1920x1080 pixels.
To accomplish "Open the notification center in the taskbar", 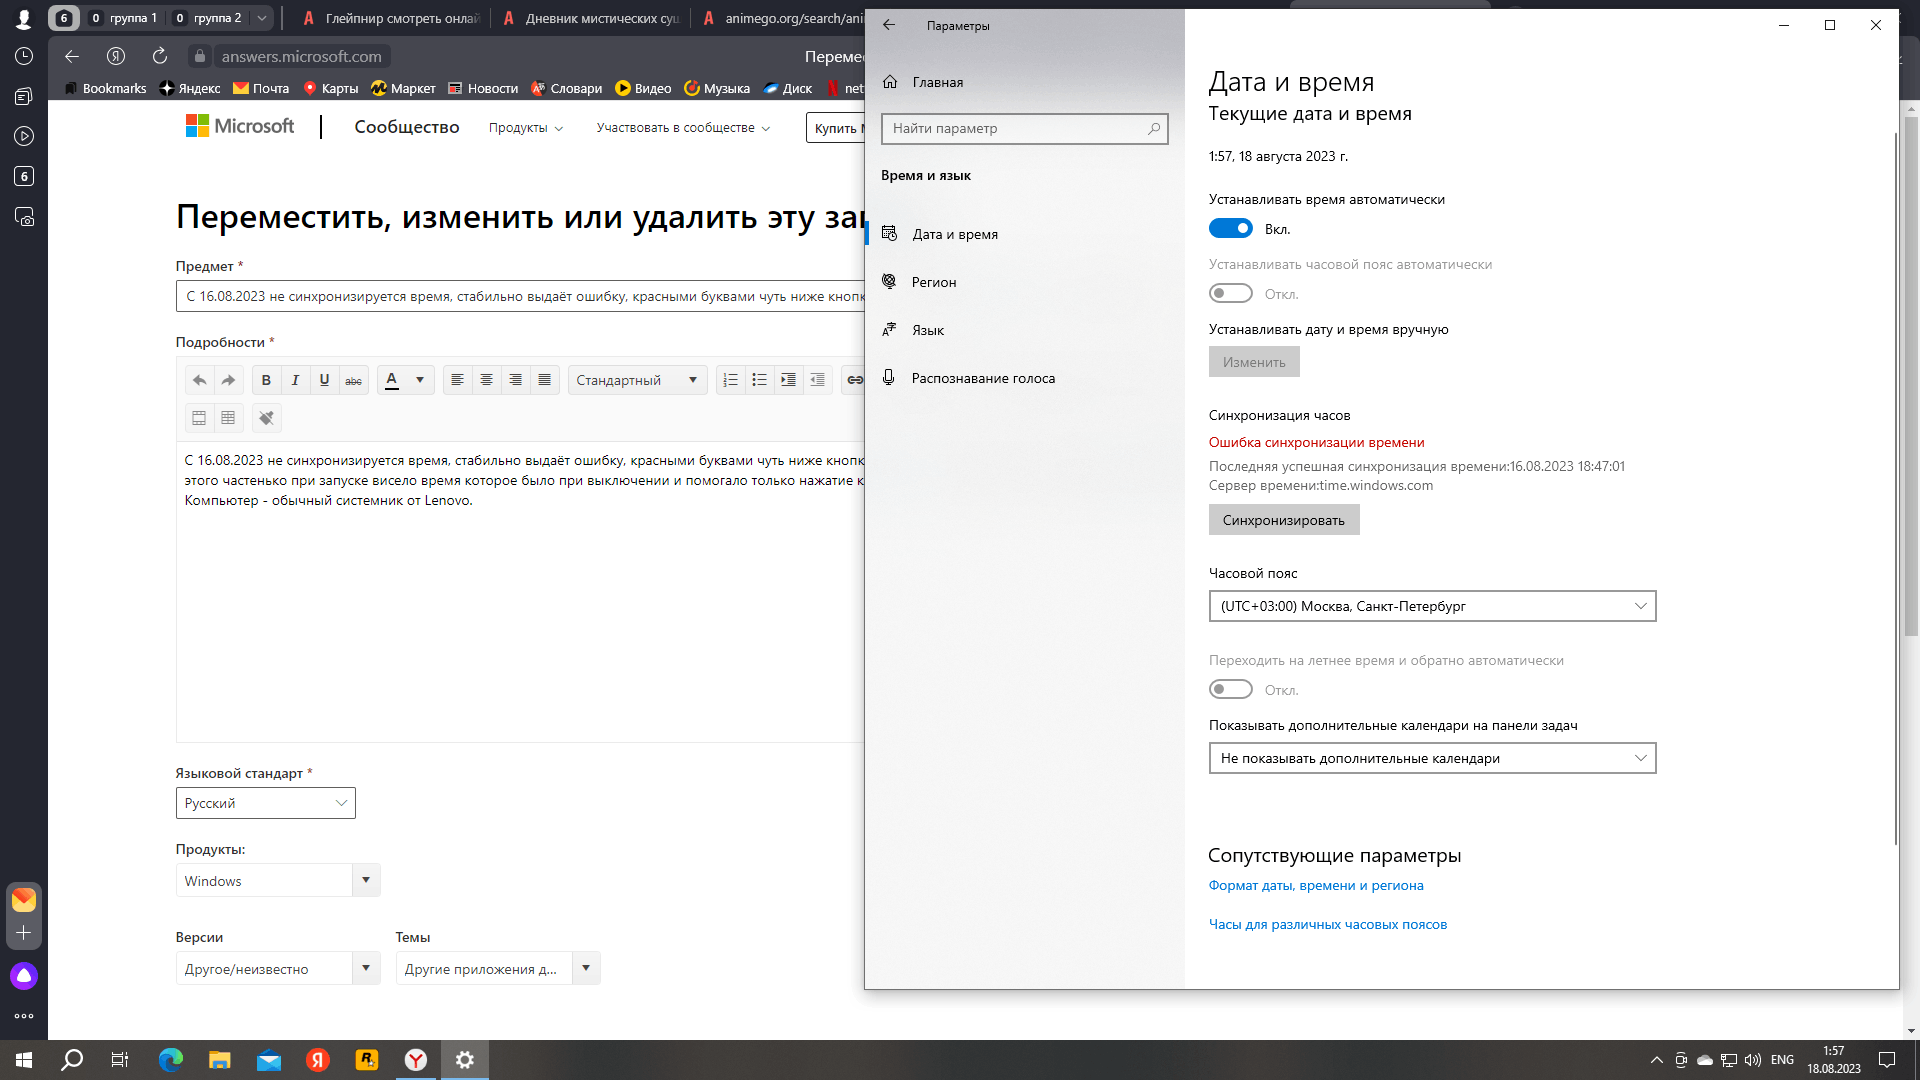I will pyautogui.click(x=1887, y=1060).
